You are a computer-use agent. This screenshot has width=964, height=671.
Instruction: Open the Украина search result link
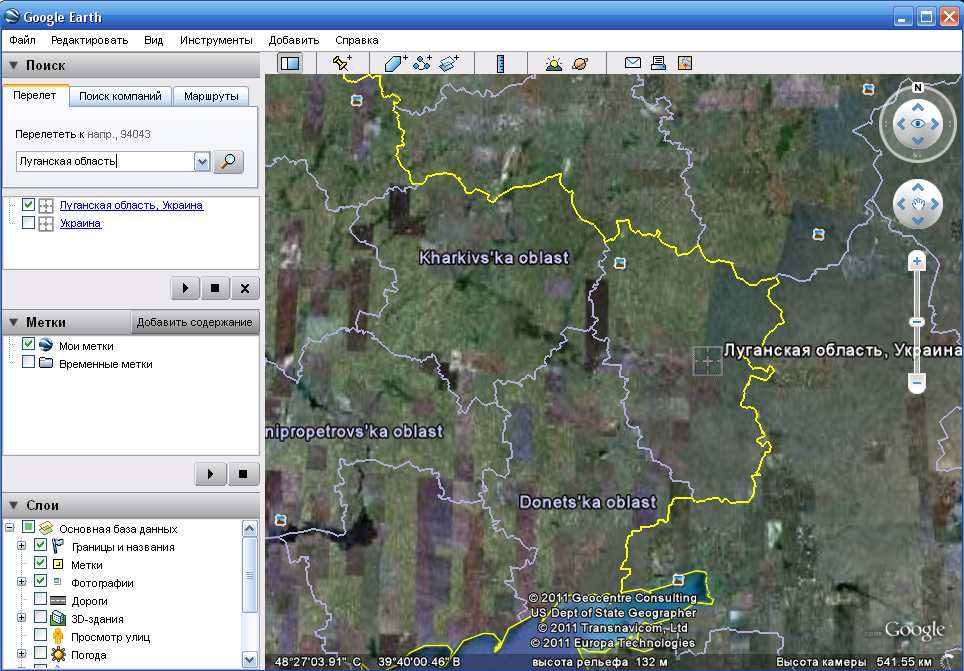coord(80,223)
